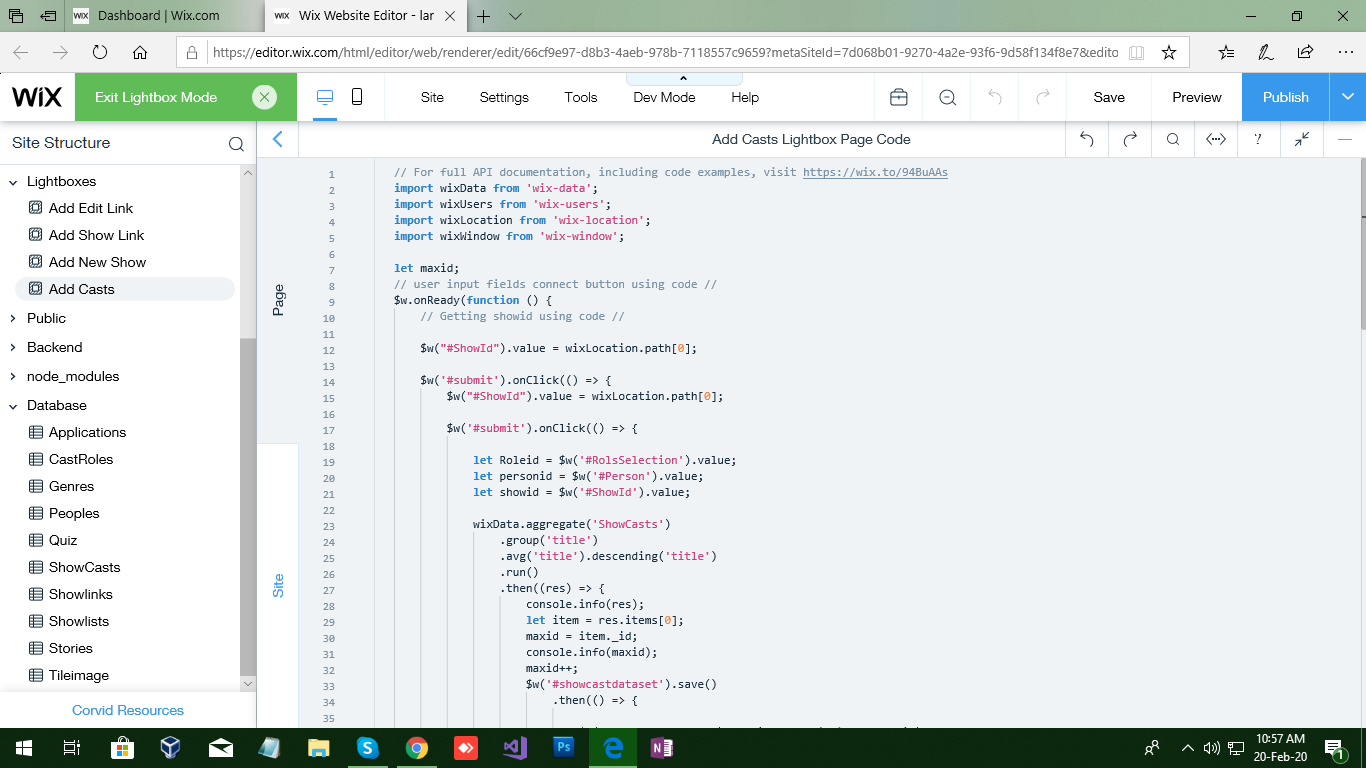
Task: Add page to favorites with star icon
Action: [x=1168, y=52]
